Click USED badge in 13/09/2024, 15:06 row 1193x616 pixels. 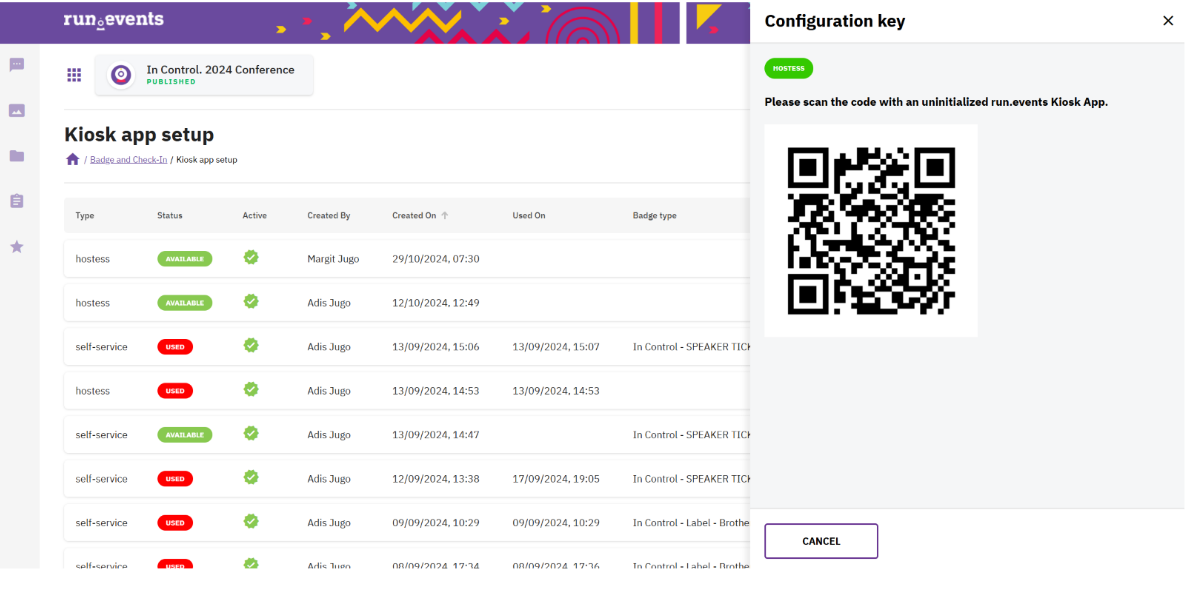pyautogui.click(x=175, y=347)
